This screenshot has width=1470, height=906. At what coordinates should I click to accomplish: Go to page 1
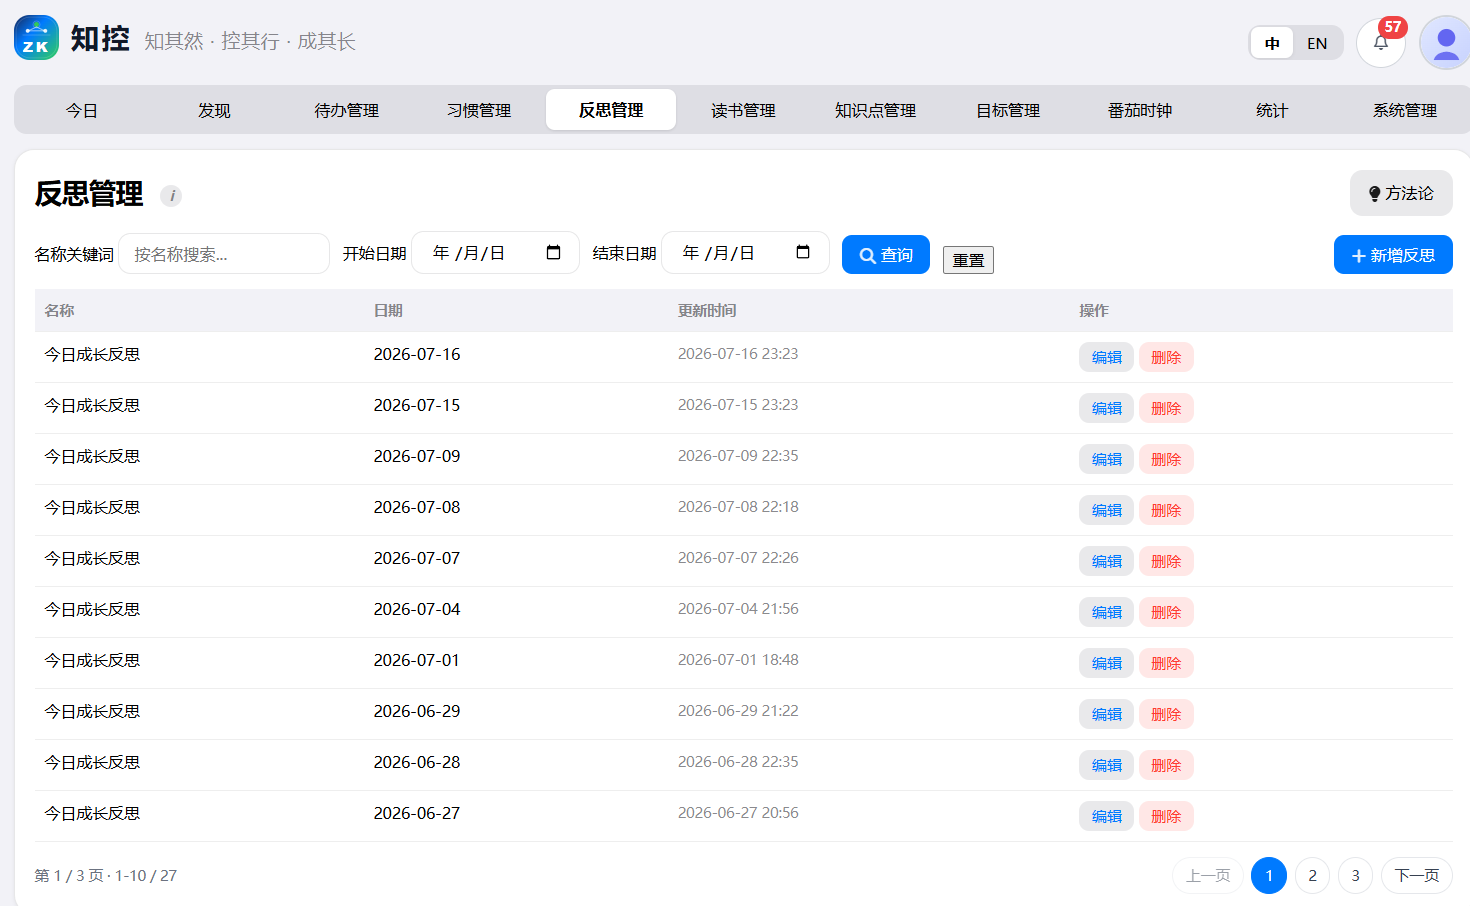(x=1269, y=876)
